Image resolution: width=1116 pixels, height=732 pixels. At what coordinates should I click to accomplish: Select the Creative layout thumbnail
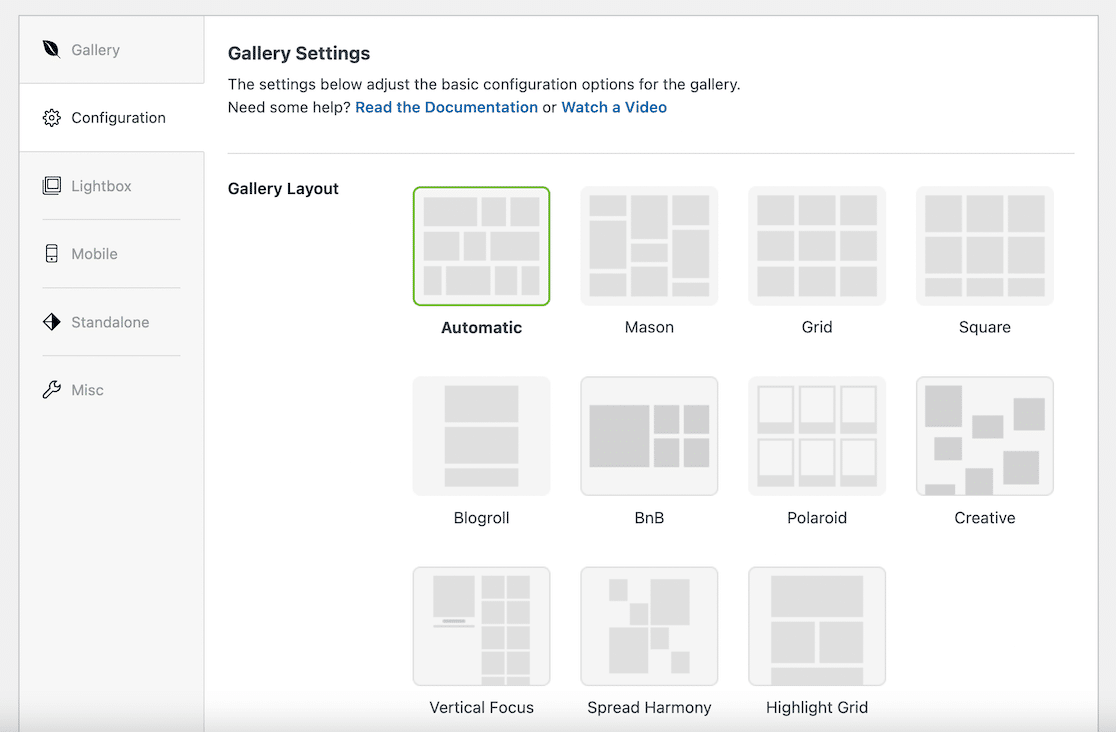(985, 436)
